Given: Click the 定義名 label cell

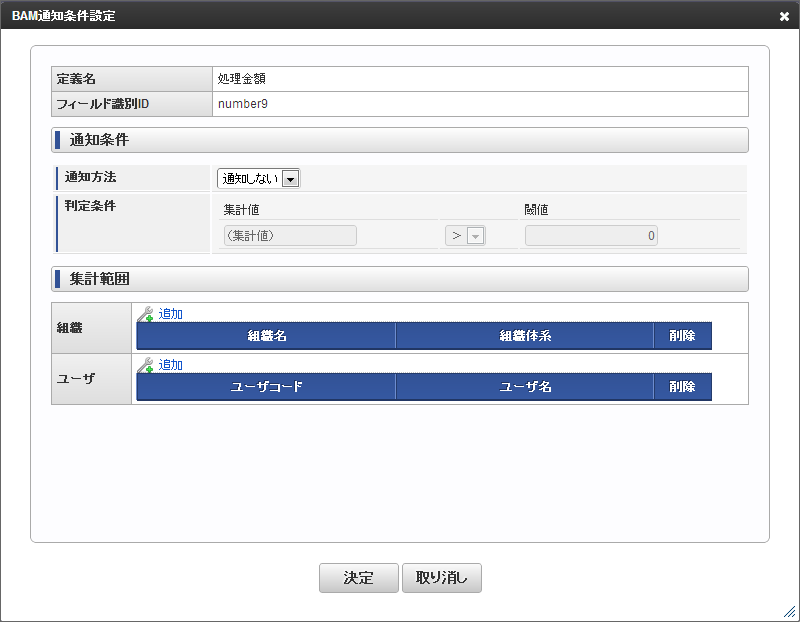Looking at the screenshot, I should (x=132, y=79).
